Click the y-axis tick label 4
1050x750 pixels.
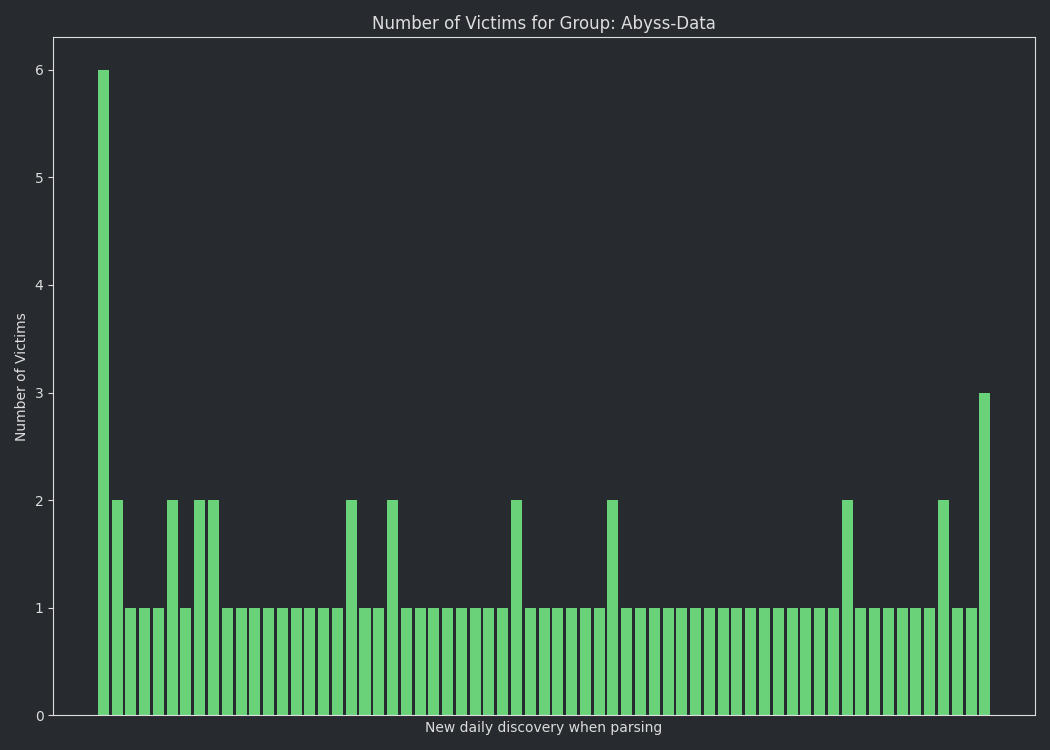point(40,286)
